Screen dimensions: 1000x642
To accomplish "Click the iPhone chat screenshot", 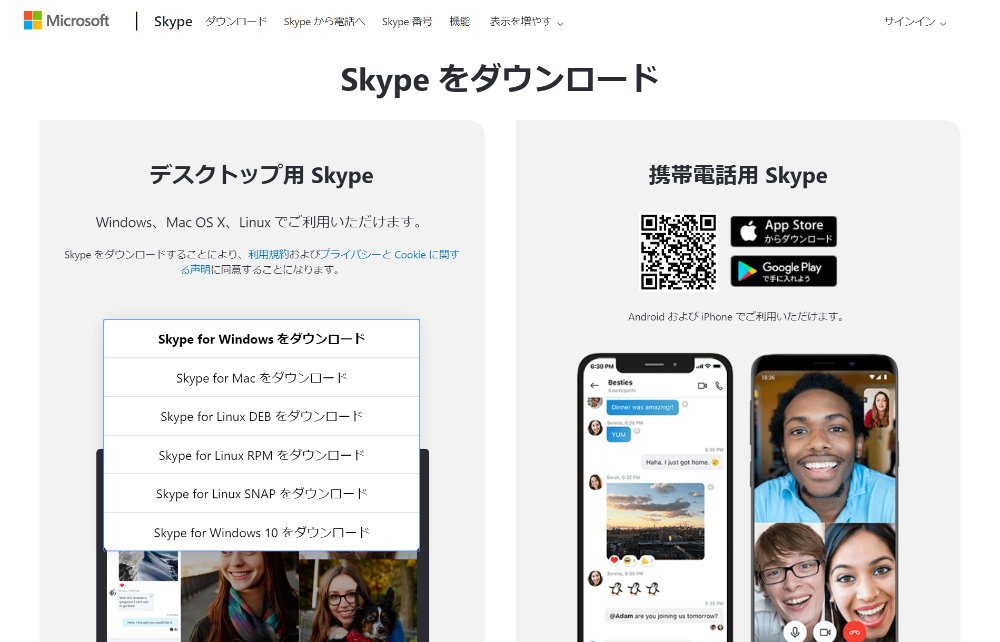I will tap(655, 497).
